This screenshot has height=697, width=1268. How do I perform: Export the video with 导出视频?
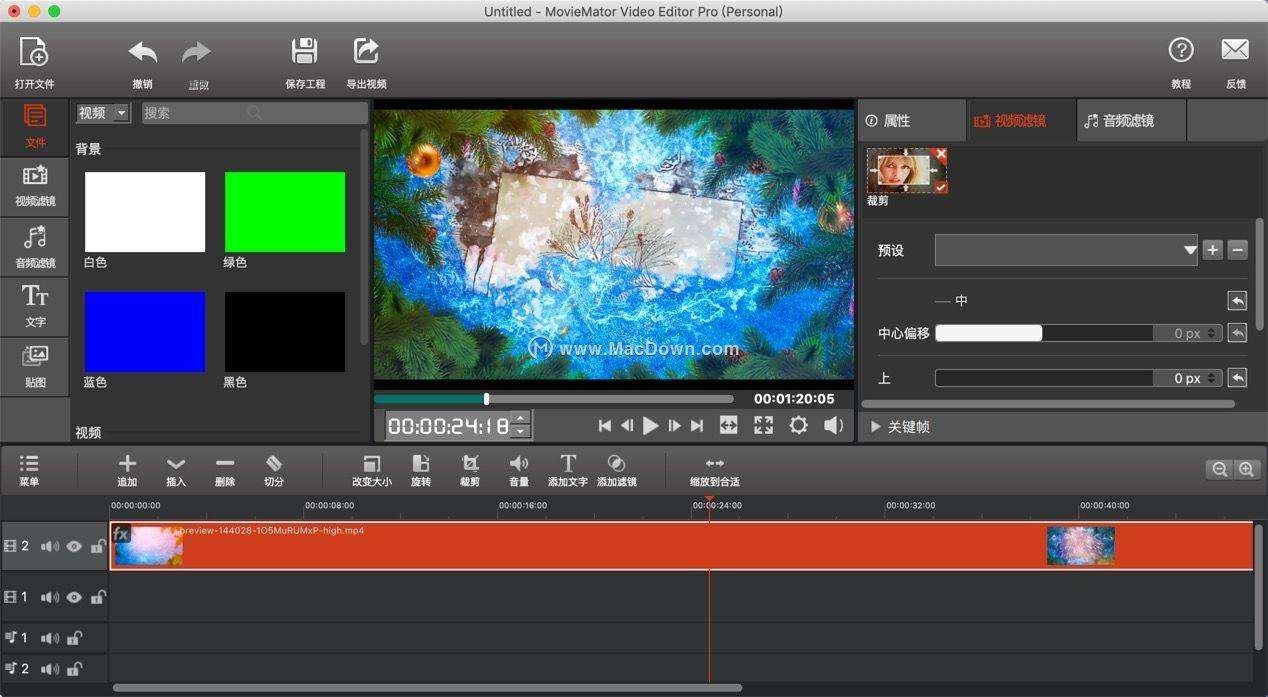[x=366, y=62]
